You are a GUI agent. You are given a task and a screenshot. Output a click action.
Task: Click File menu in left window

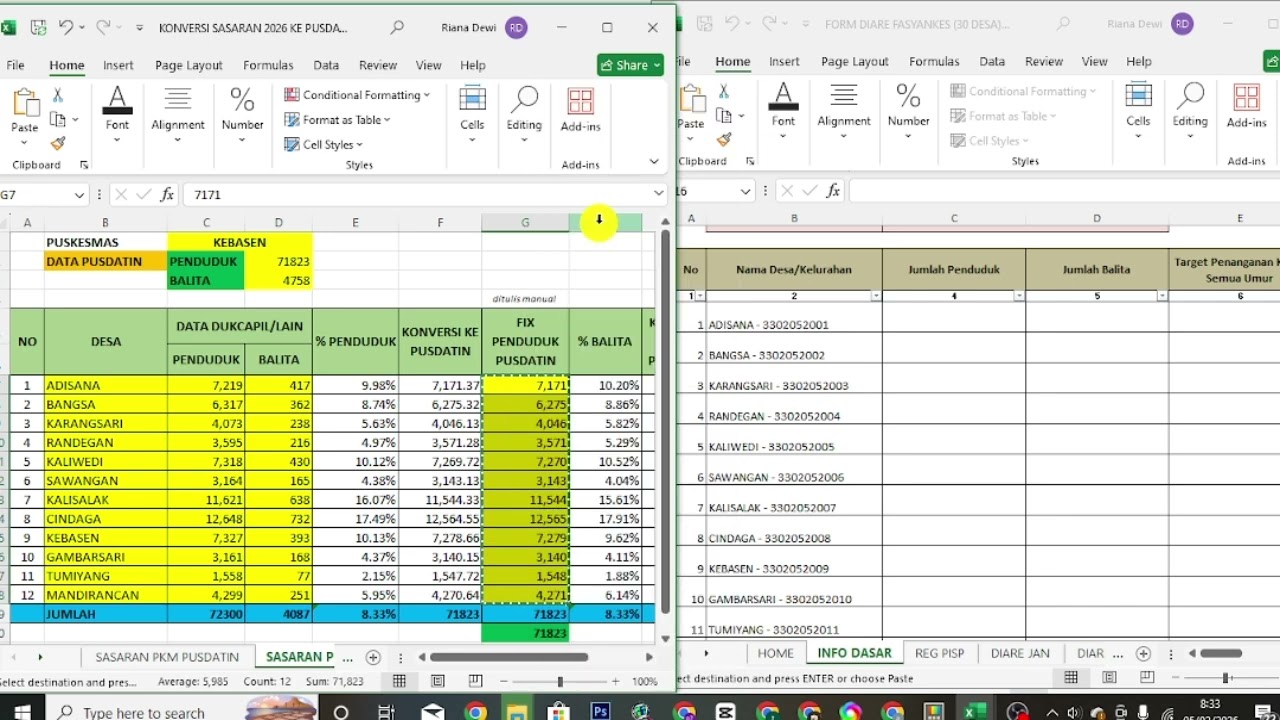(x=15, y=65)
